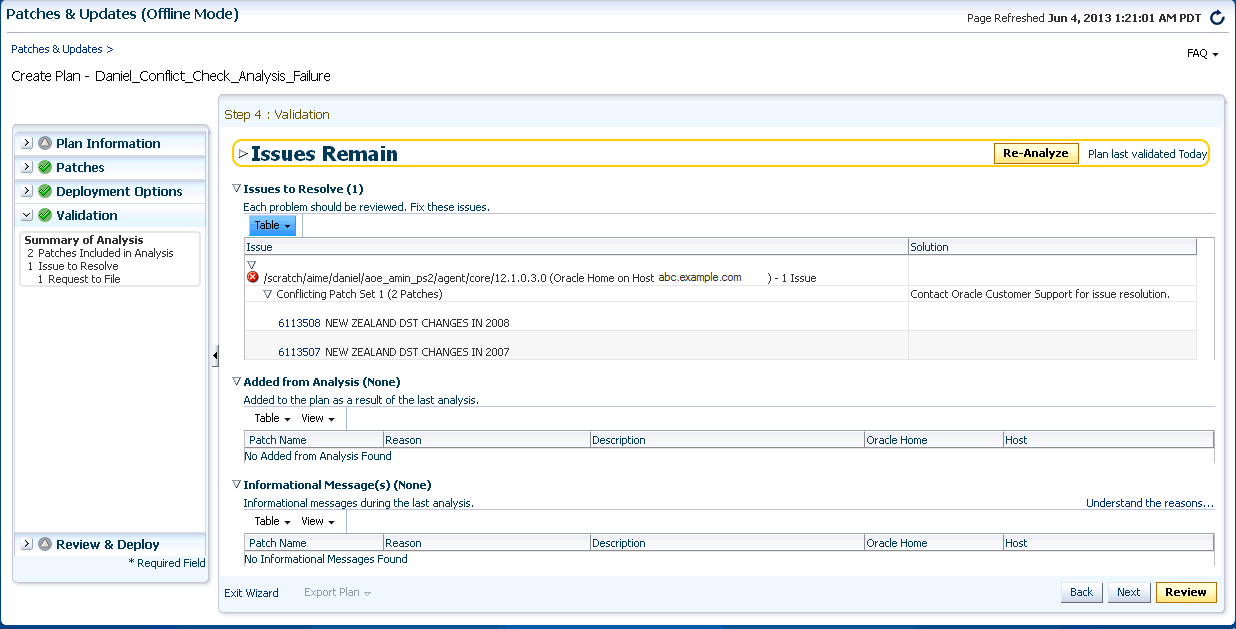Click Reason header in Added from Analysis

pos(487,440)
